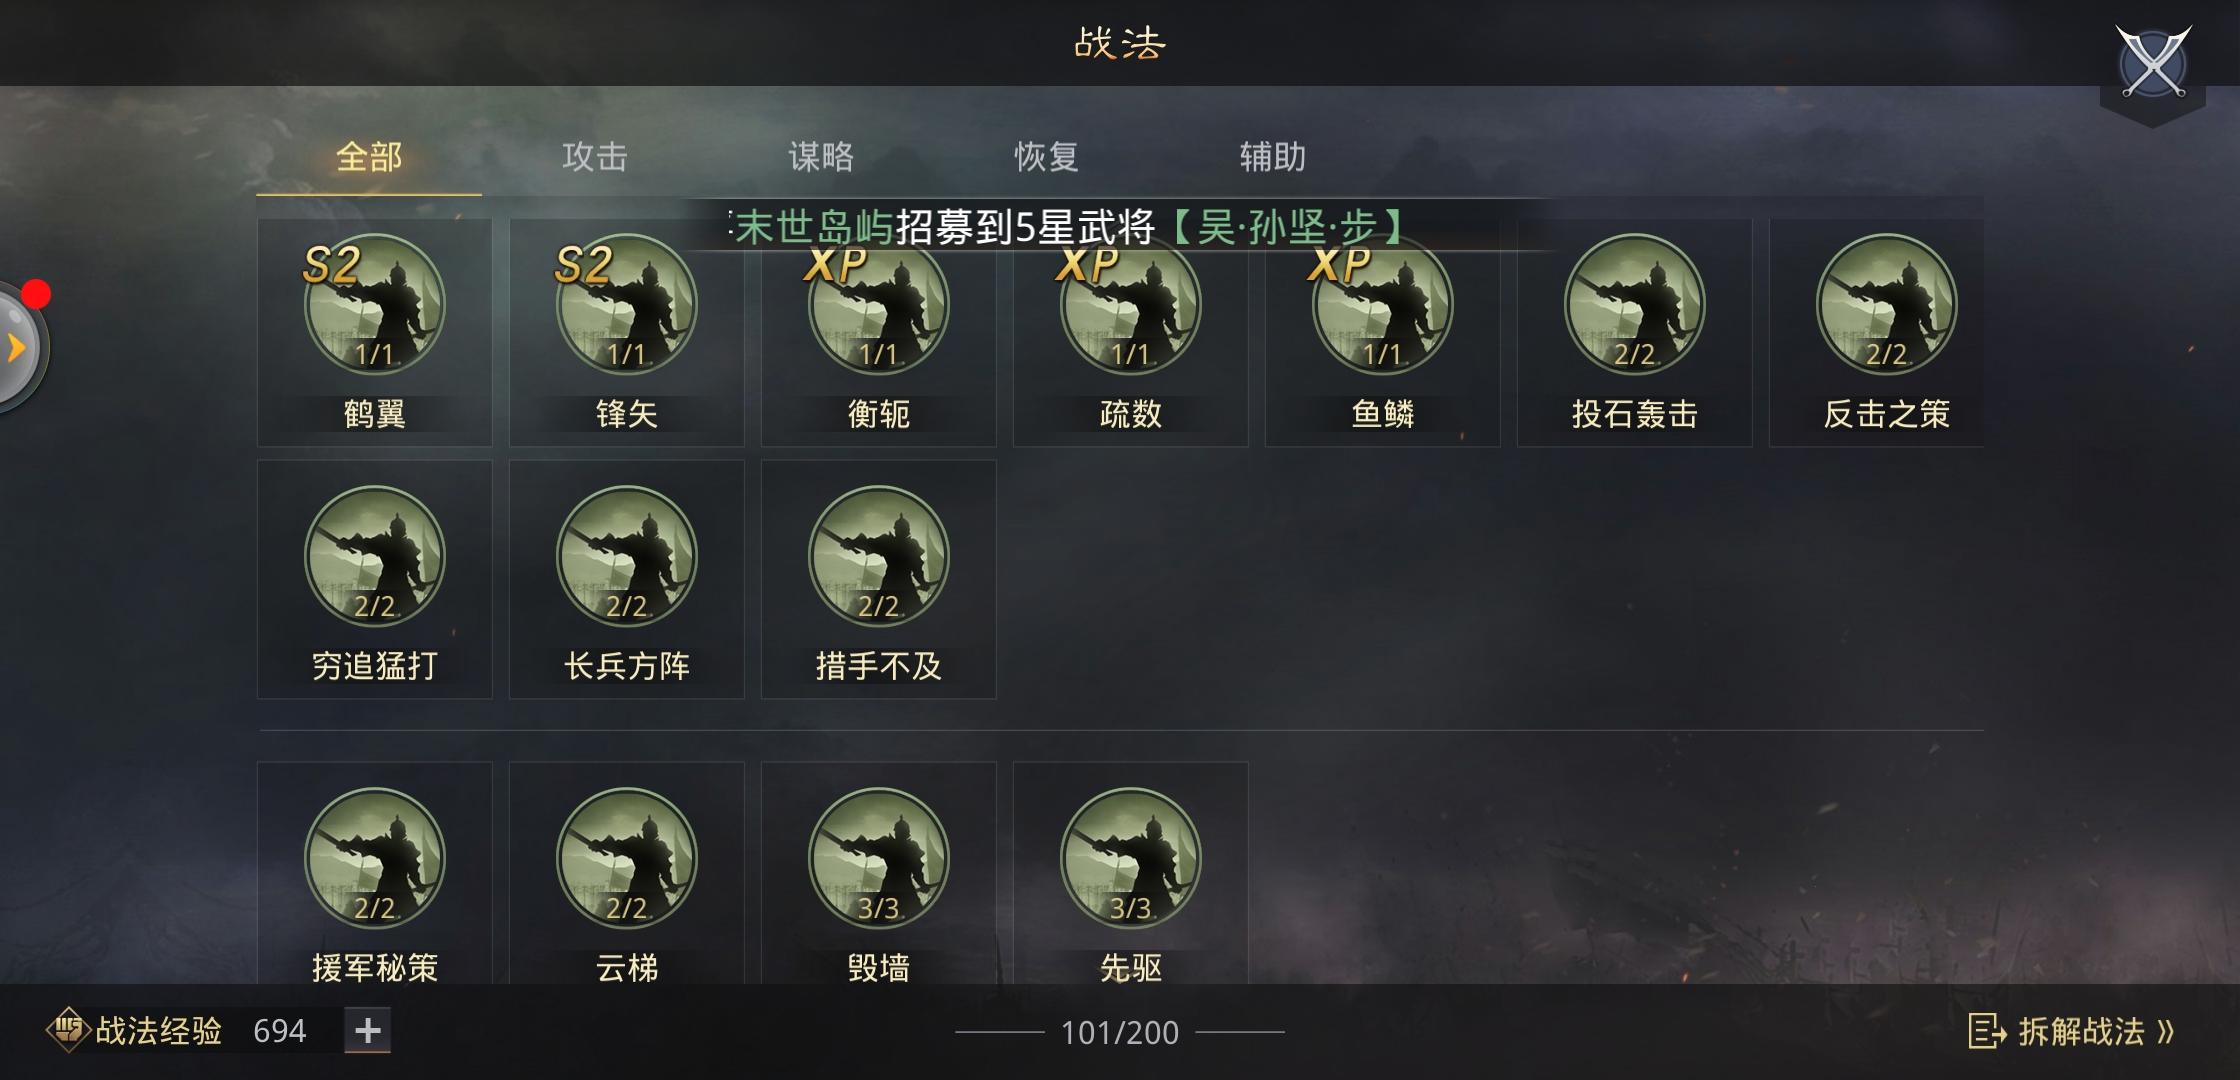Switch to the 辅助 tab
Viewport: 2240px width, 1080px height.
click(1272, 157)
